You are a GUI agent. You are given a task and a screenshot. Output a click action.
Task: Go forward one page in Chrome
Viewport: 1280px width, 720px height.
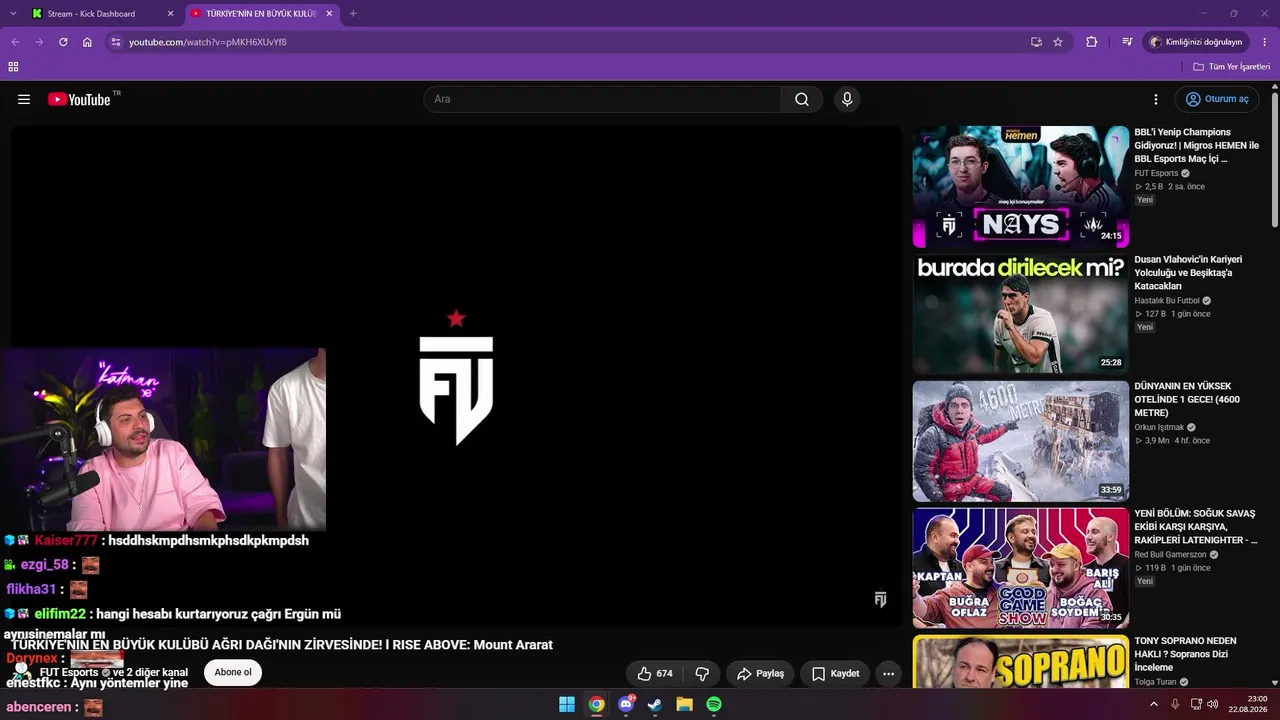pyautogui.click(x=39, y=42)
